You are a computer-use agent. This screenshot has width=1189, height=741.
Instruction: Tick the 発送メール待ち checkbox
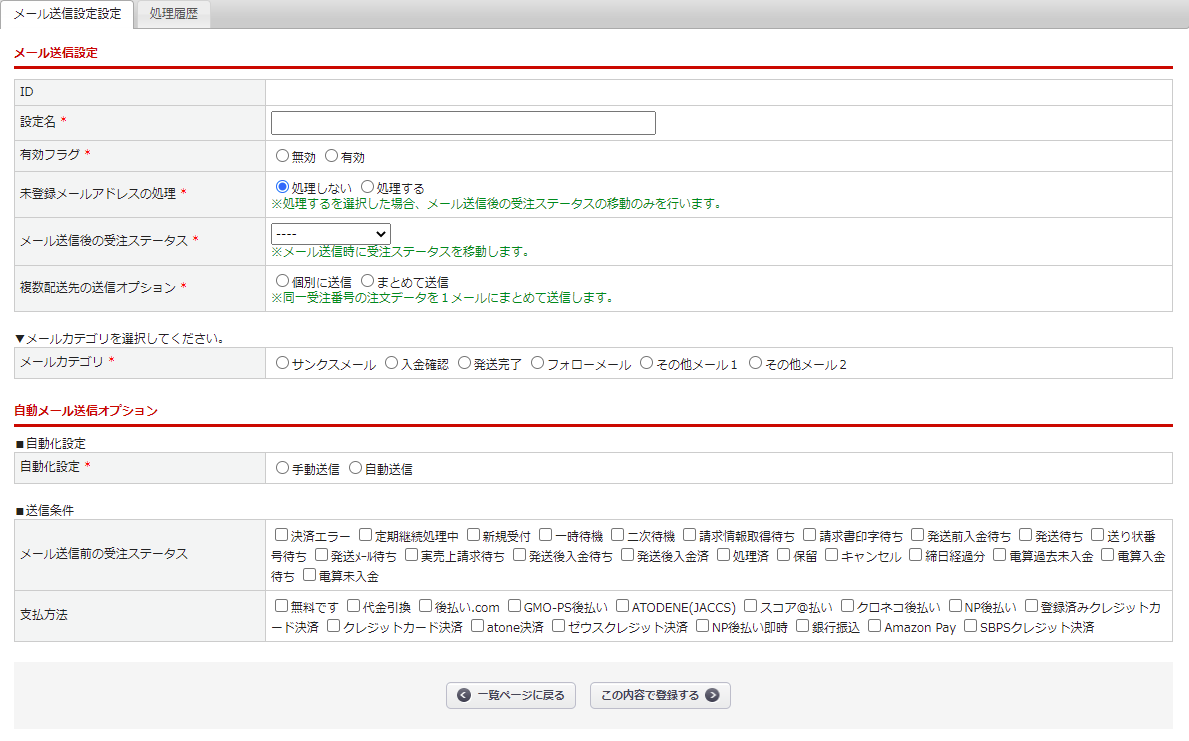pyautogui.click(x=322, y=554)
